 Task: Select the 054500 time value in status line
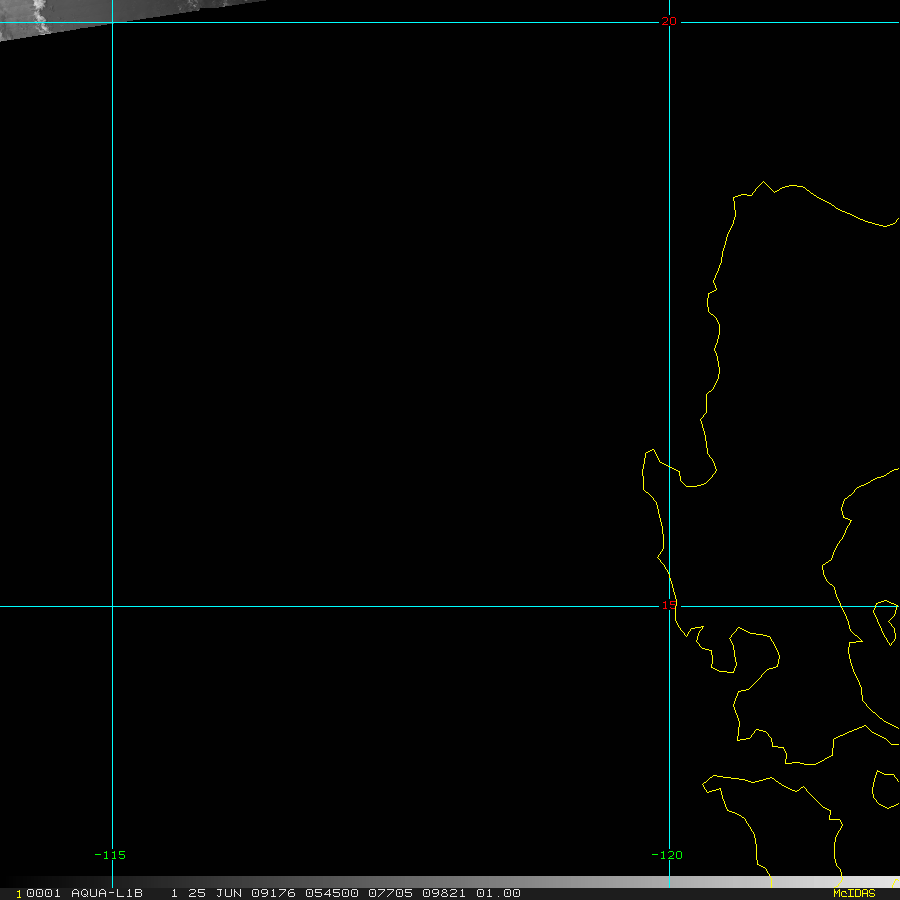pos(332,893)
